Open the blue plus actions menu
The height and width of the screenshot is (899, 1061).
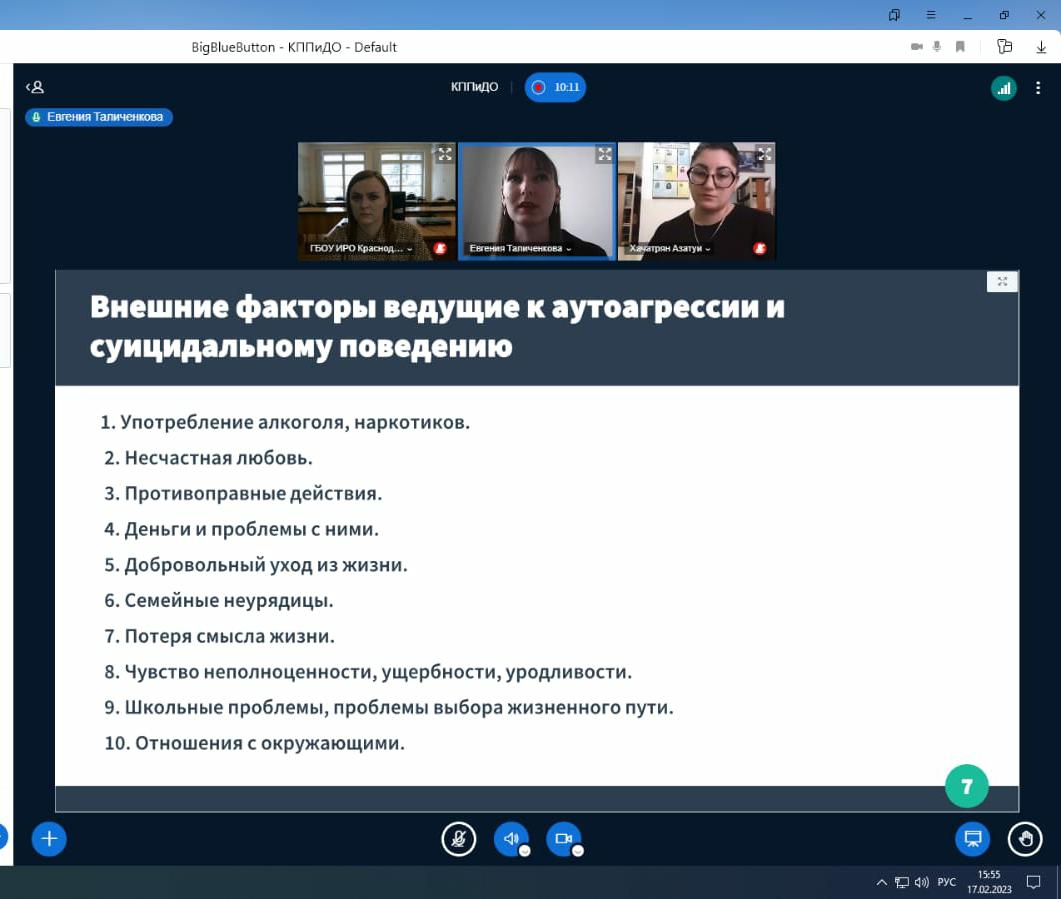pos(49,839)
